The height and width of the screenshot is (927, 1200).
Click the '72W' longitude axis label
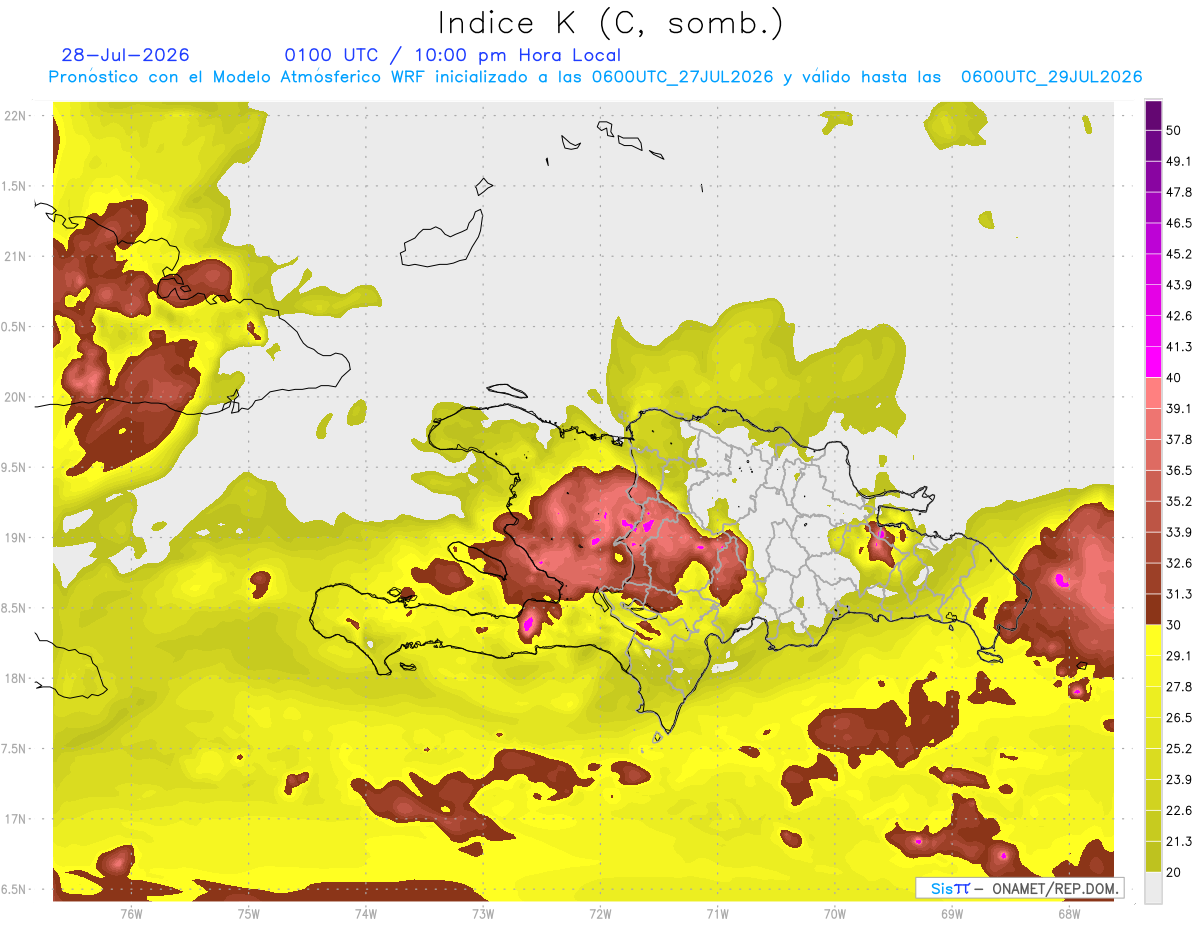[600, 914]
